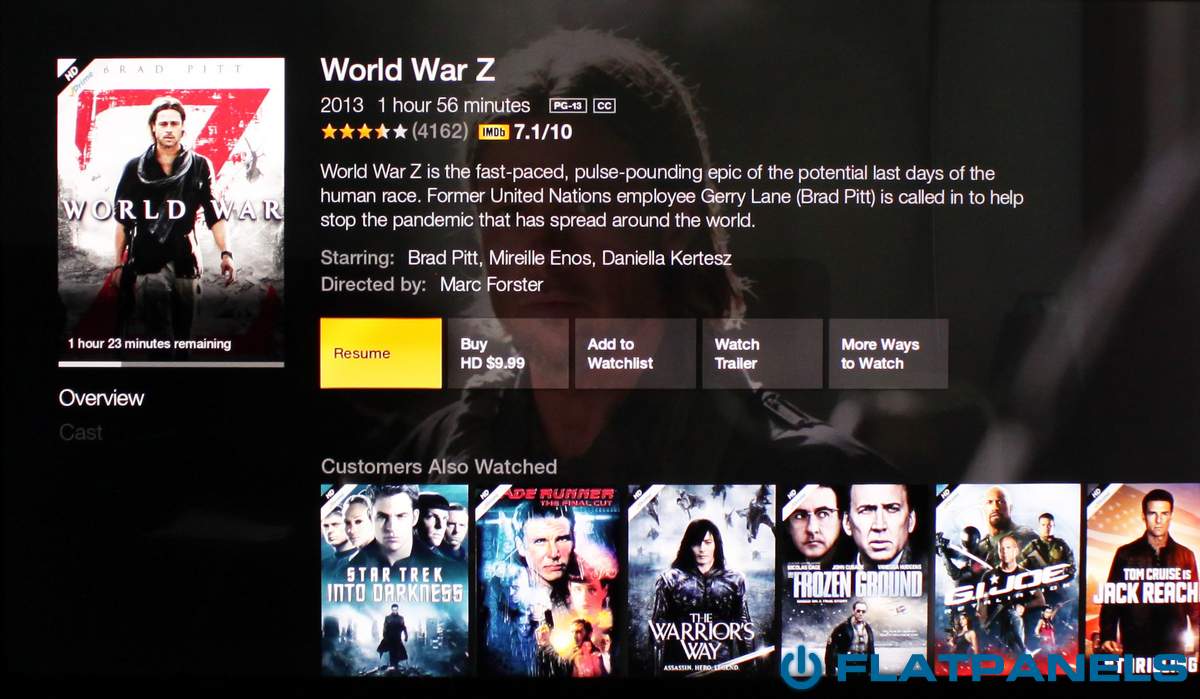Select the Overview menu item

pos(101,398)
